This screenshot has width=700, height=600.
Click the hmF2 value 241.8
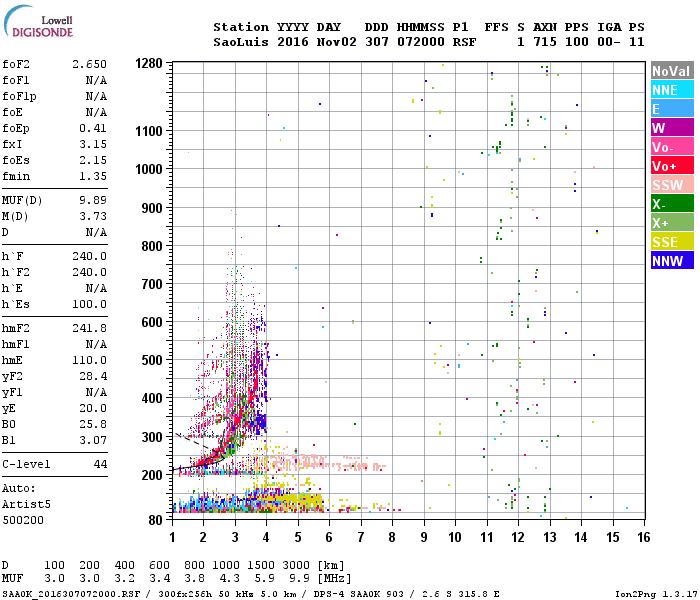click(x=90, y=328)
